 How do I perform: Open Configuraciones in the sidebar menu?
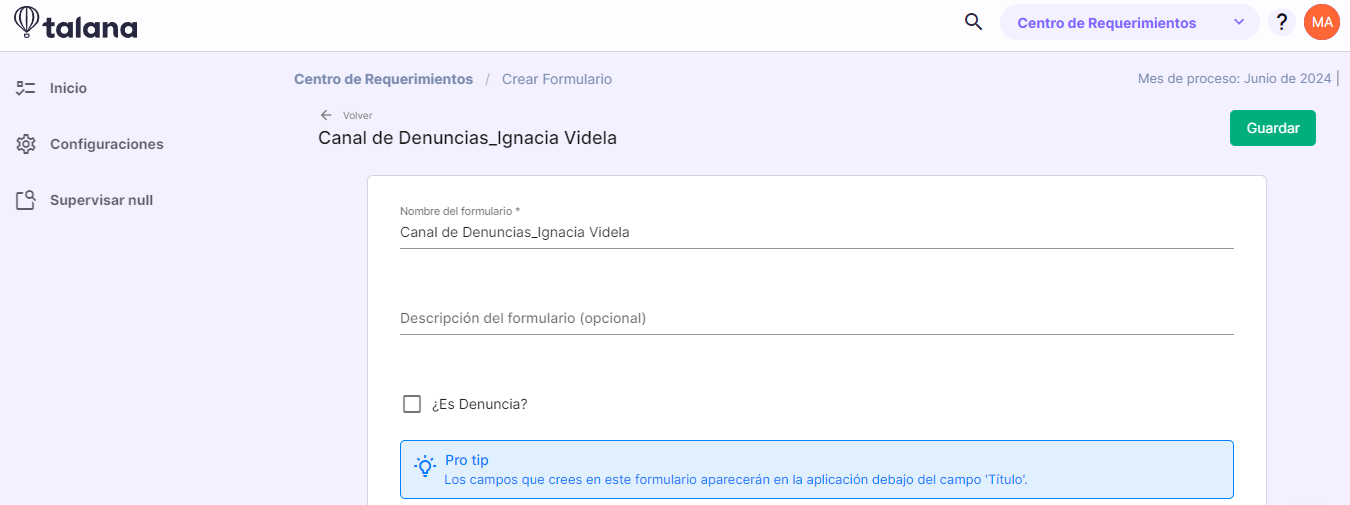[107, 144]
